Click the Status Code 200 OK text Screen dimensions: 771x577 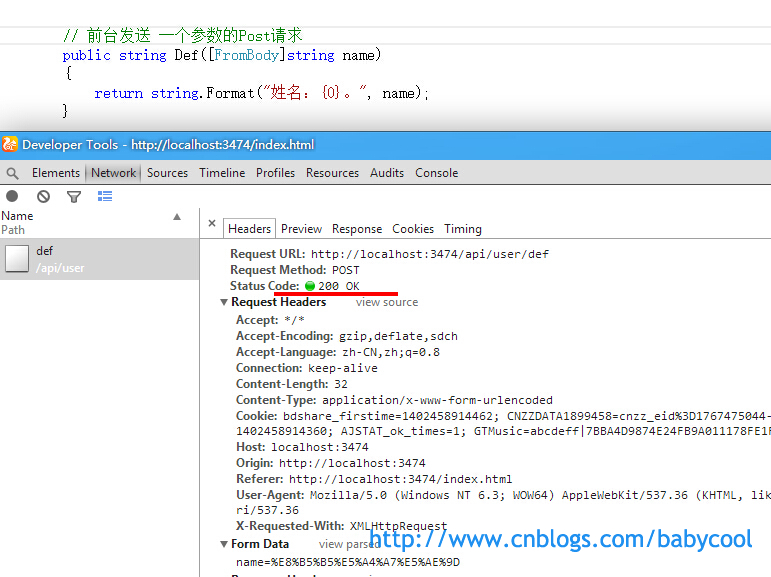295,286
